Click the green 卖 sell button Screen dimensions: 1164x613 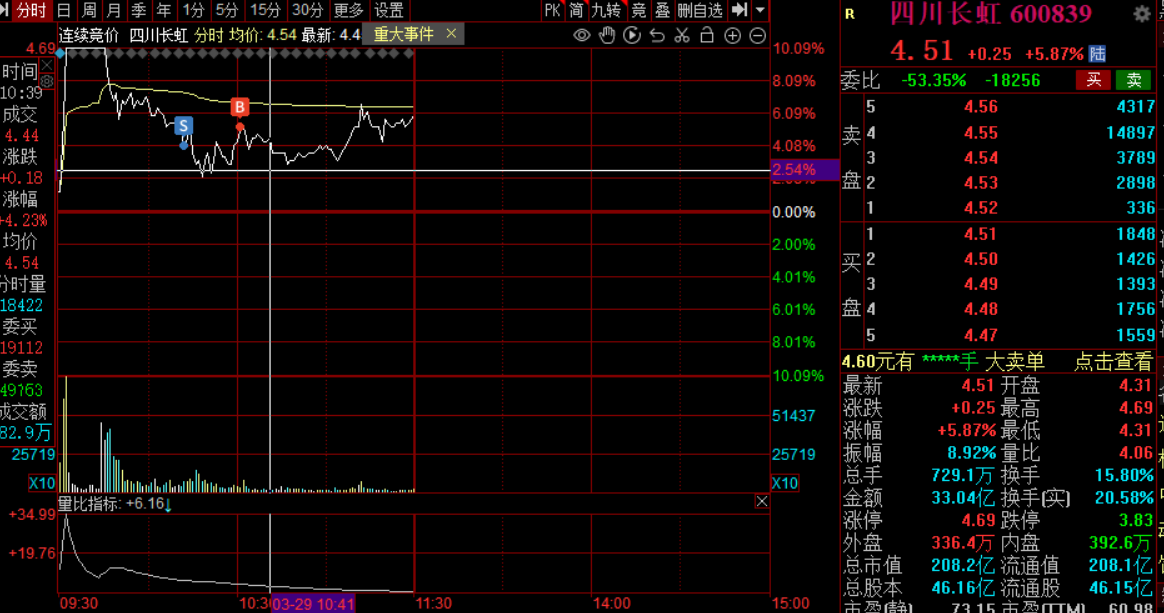pos(1134,80)
